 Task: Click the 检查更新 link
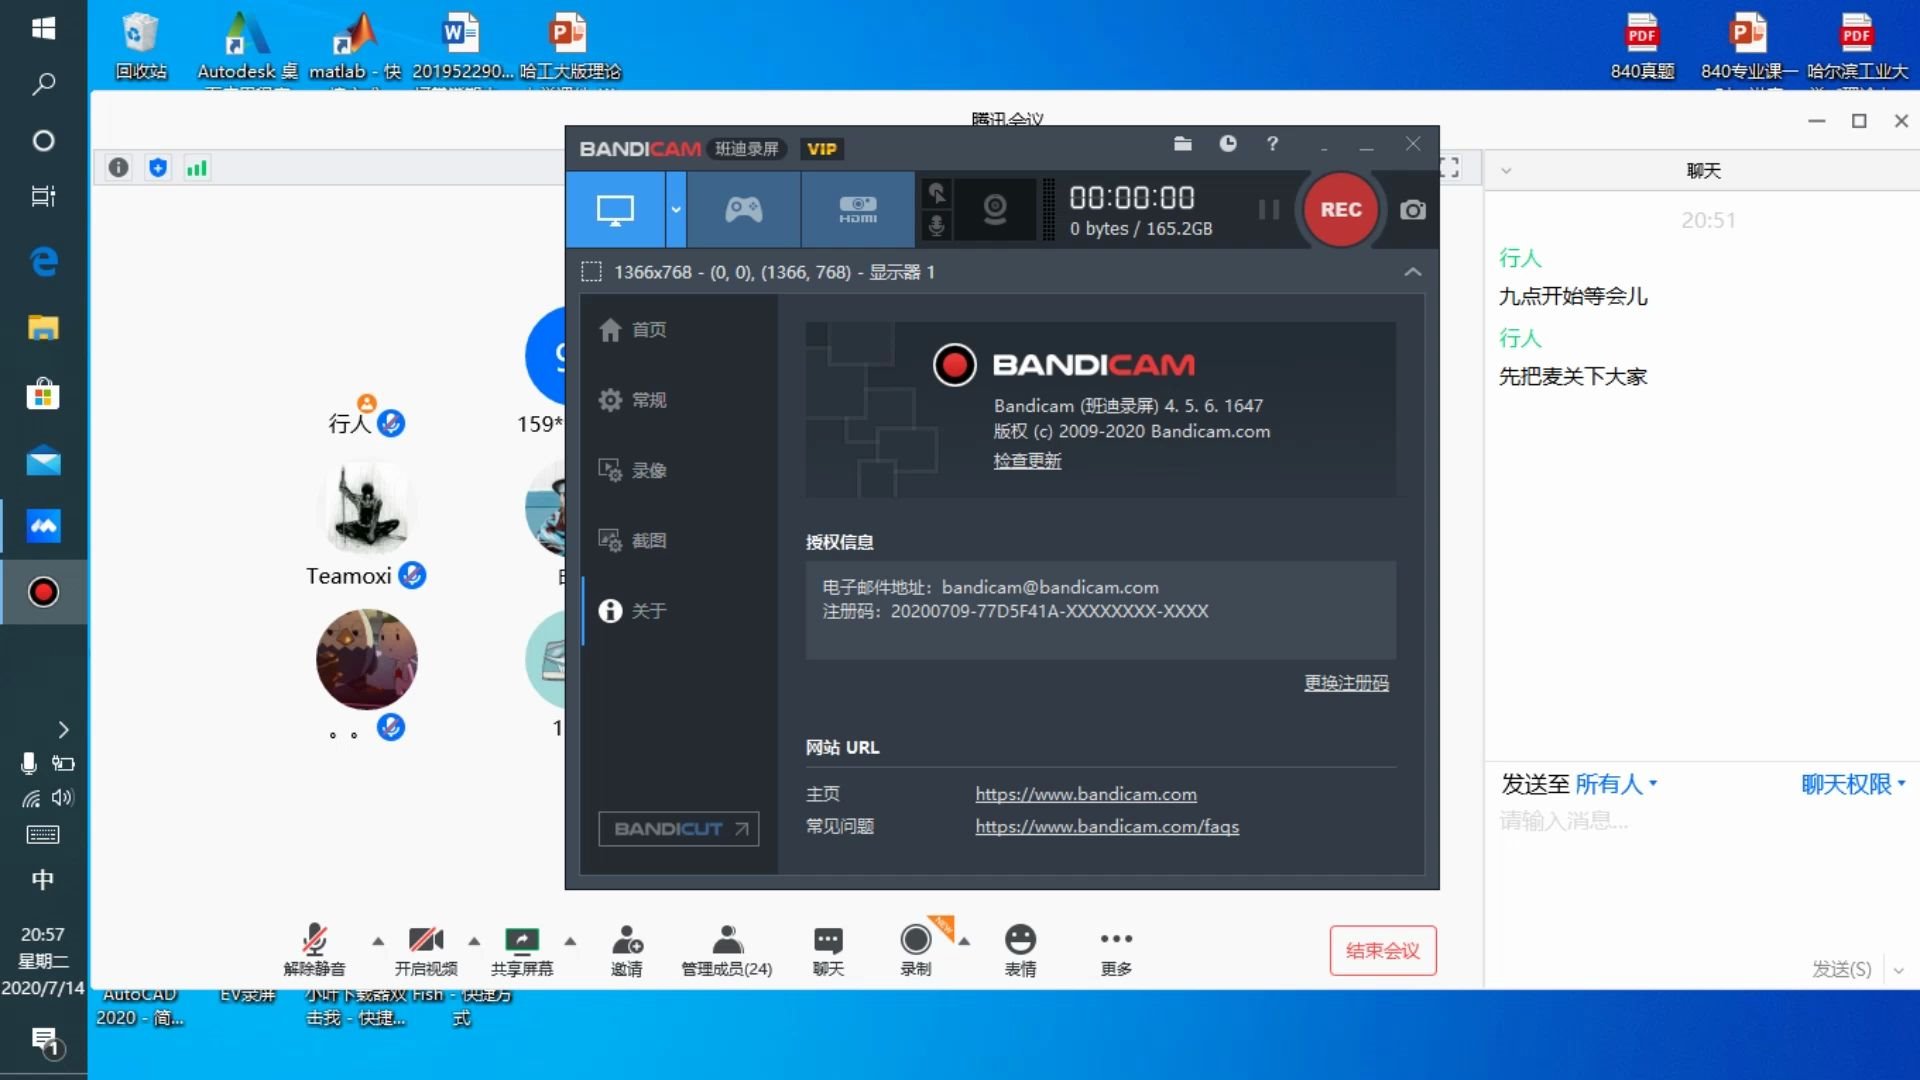[1027, 460]
